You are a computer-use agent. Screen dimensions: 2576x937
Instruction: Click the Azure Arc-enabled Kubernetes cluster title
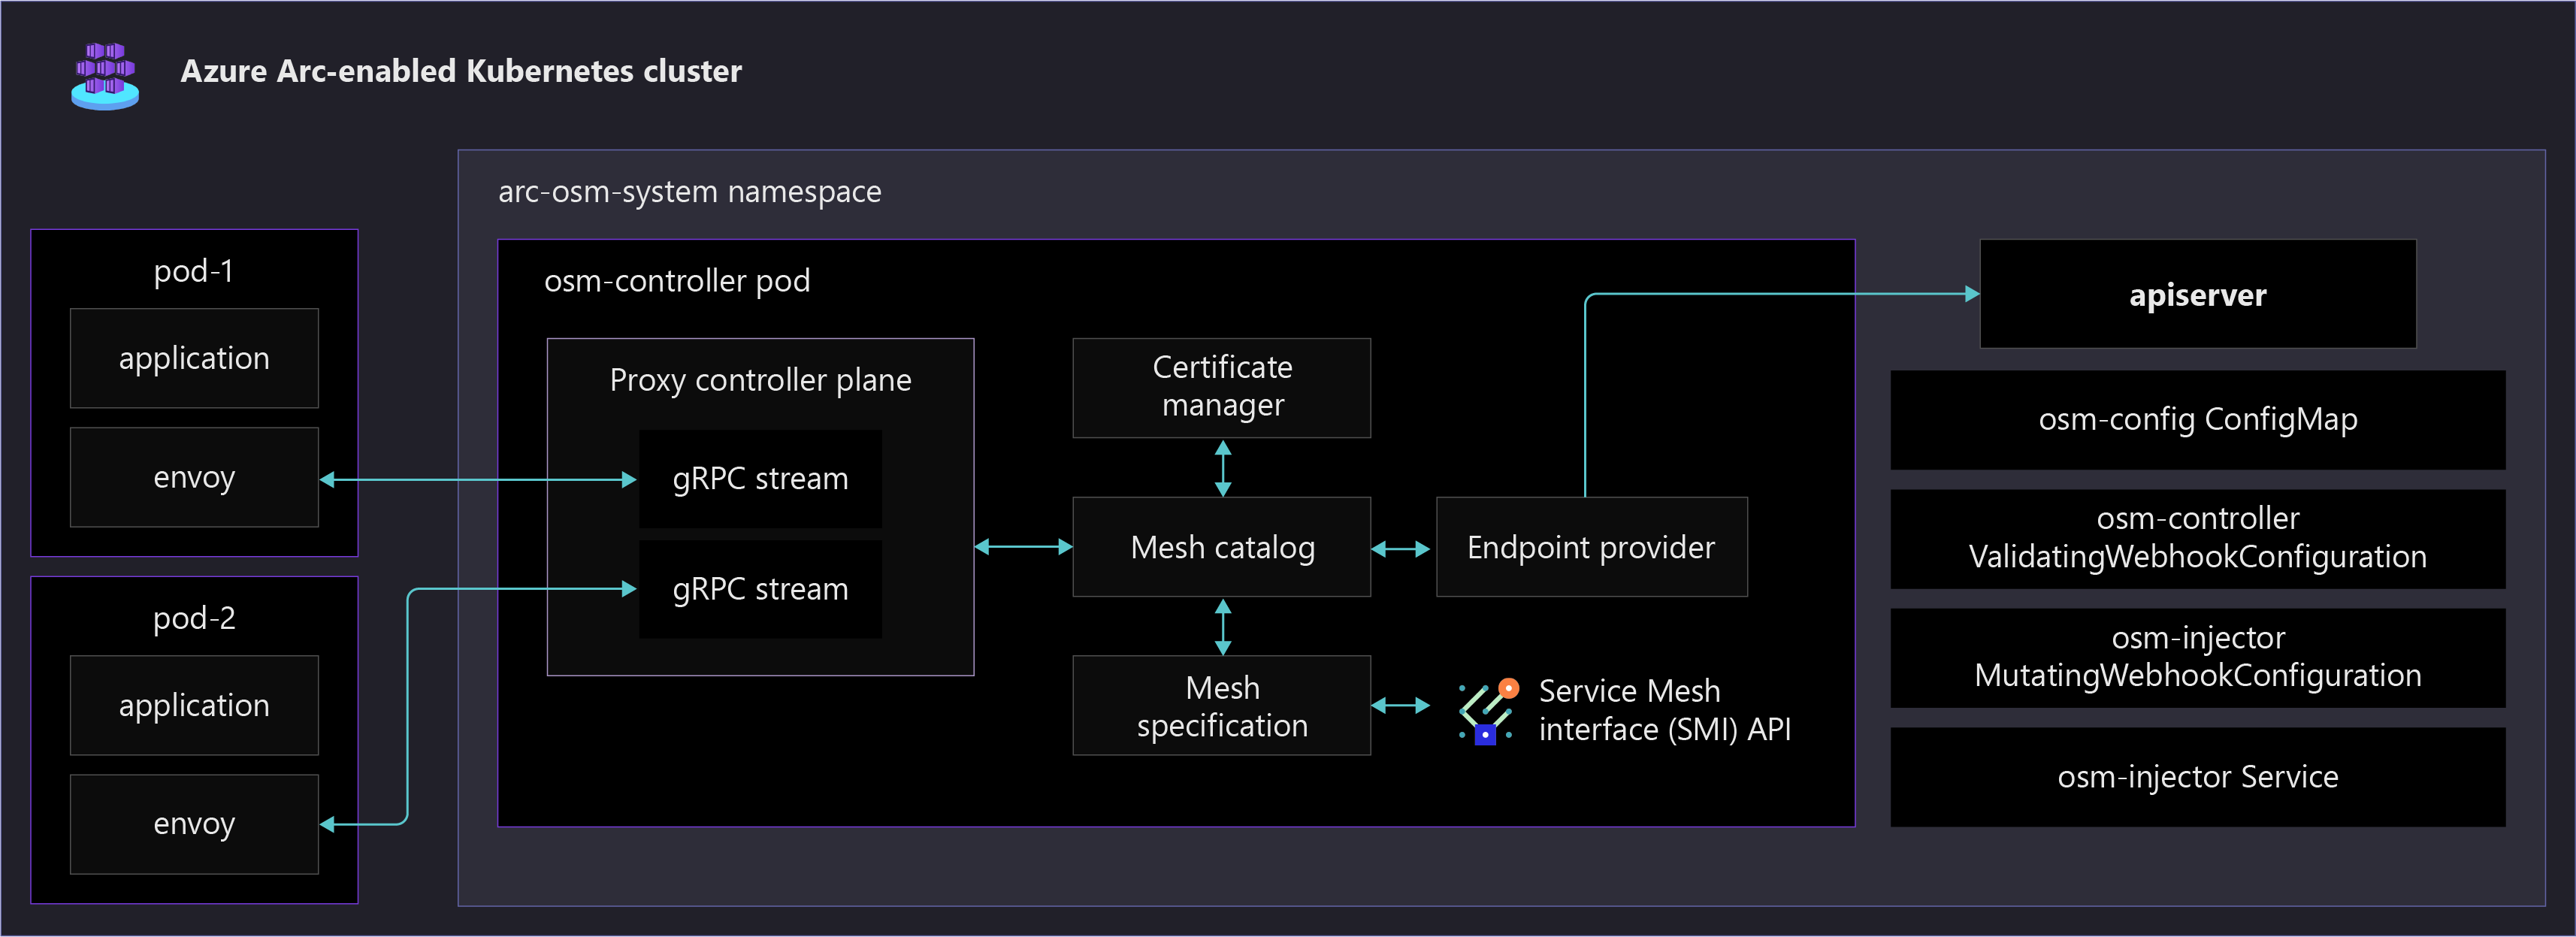point(461,72)
